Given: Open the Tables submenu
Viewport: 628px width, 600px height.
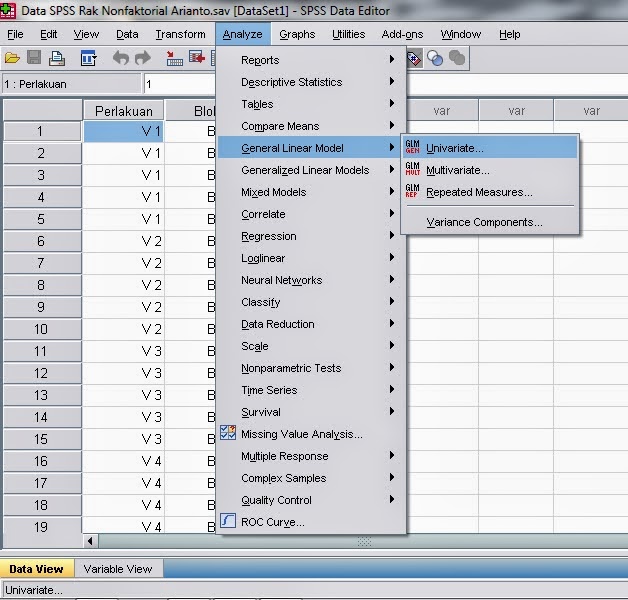Looking at the screenshot, I should click(311, 104).
